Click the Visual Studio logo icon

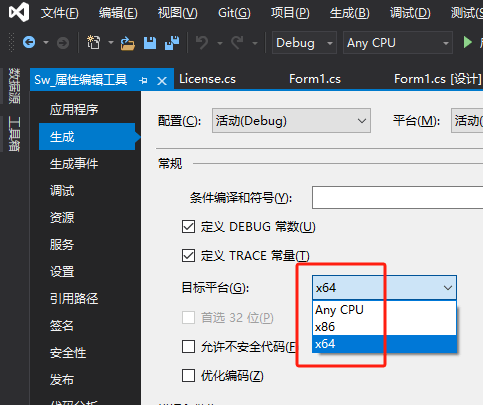click(x=18, y=12)
